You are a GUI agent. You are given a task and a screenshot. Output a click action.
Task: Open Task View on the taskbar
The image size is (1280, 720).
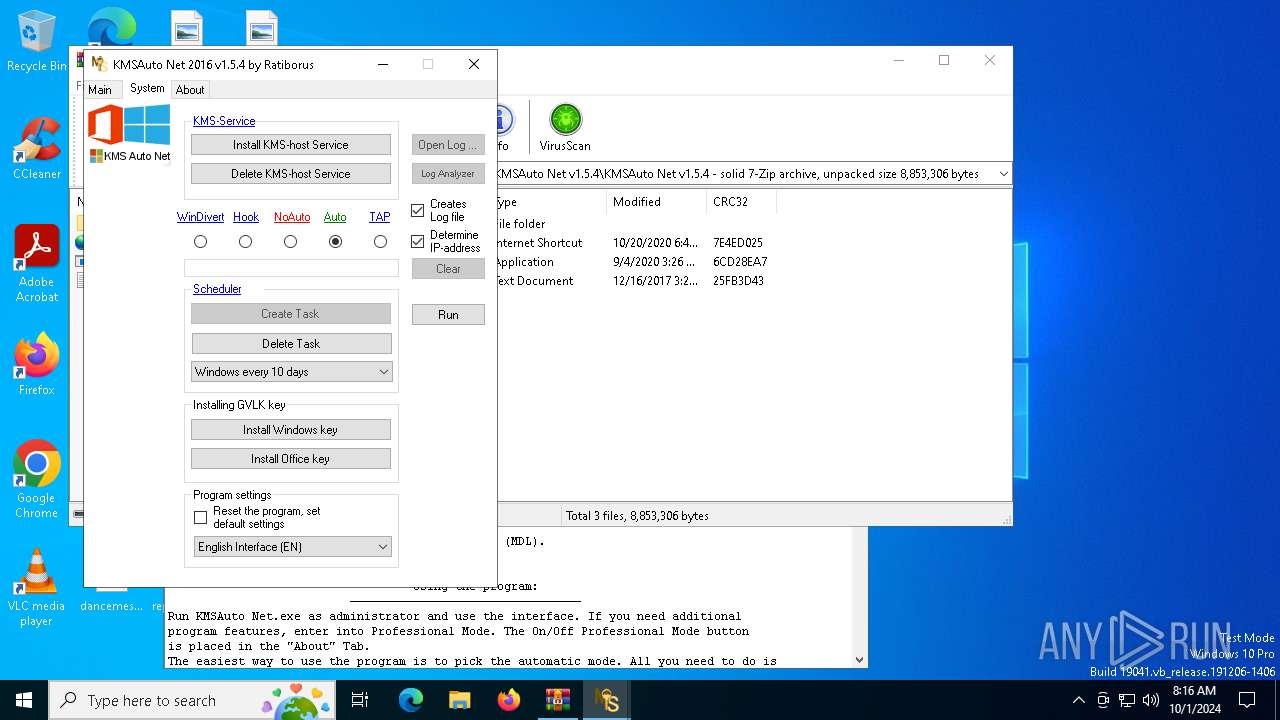(x=360, y=700)
